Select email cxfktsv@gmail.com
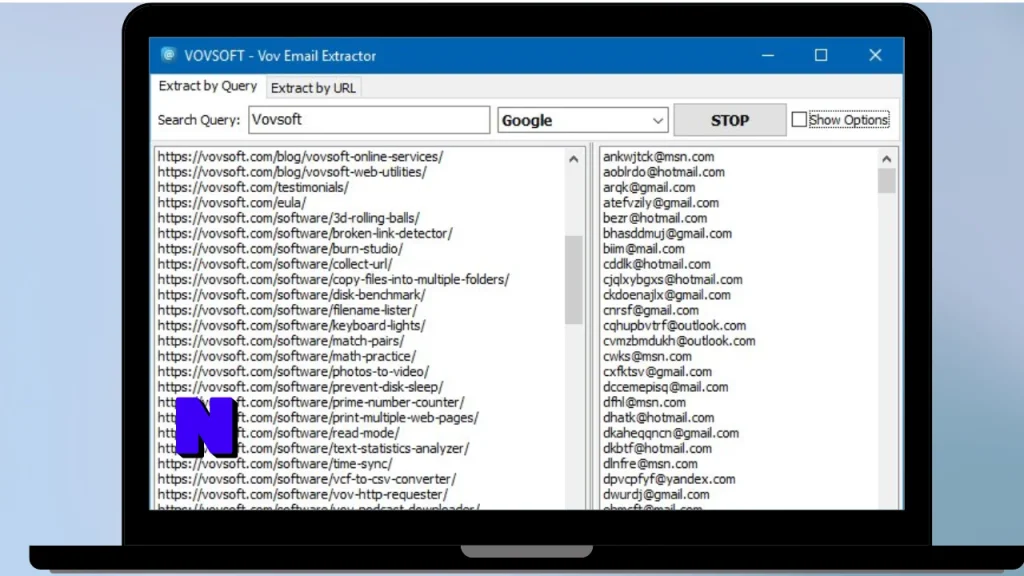 point(657,372)
